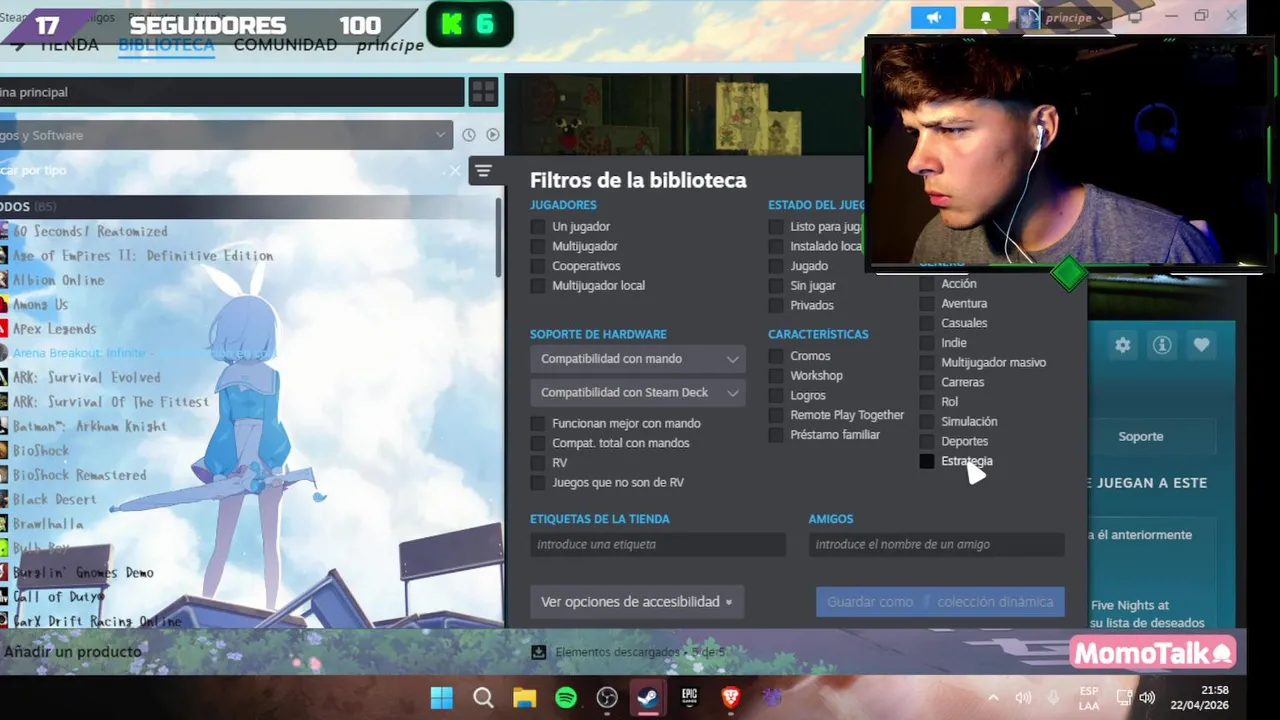Open the Steam notifications bell
The height and width of the screenshot is (720, 1280).
pos(986,18)
